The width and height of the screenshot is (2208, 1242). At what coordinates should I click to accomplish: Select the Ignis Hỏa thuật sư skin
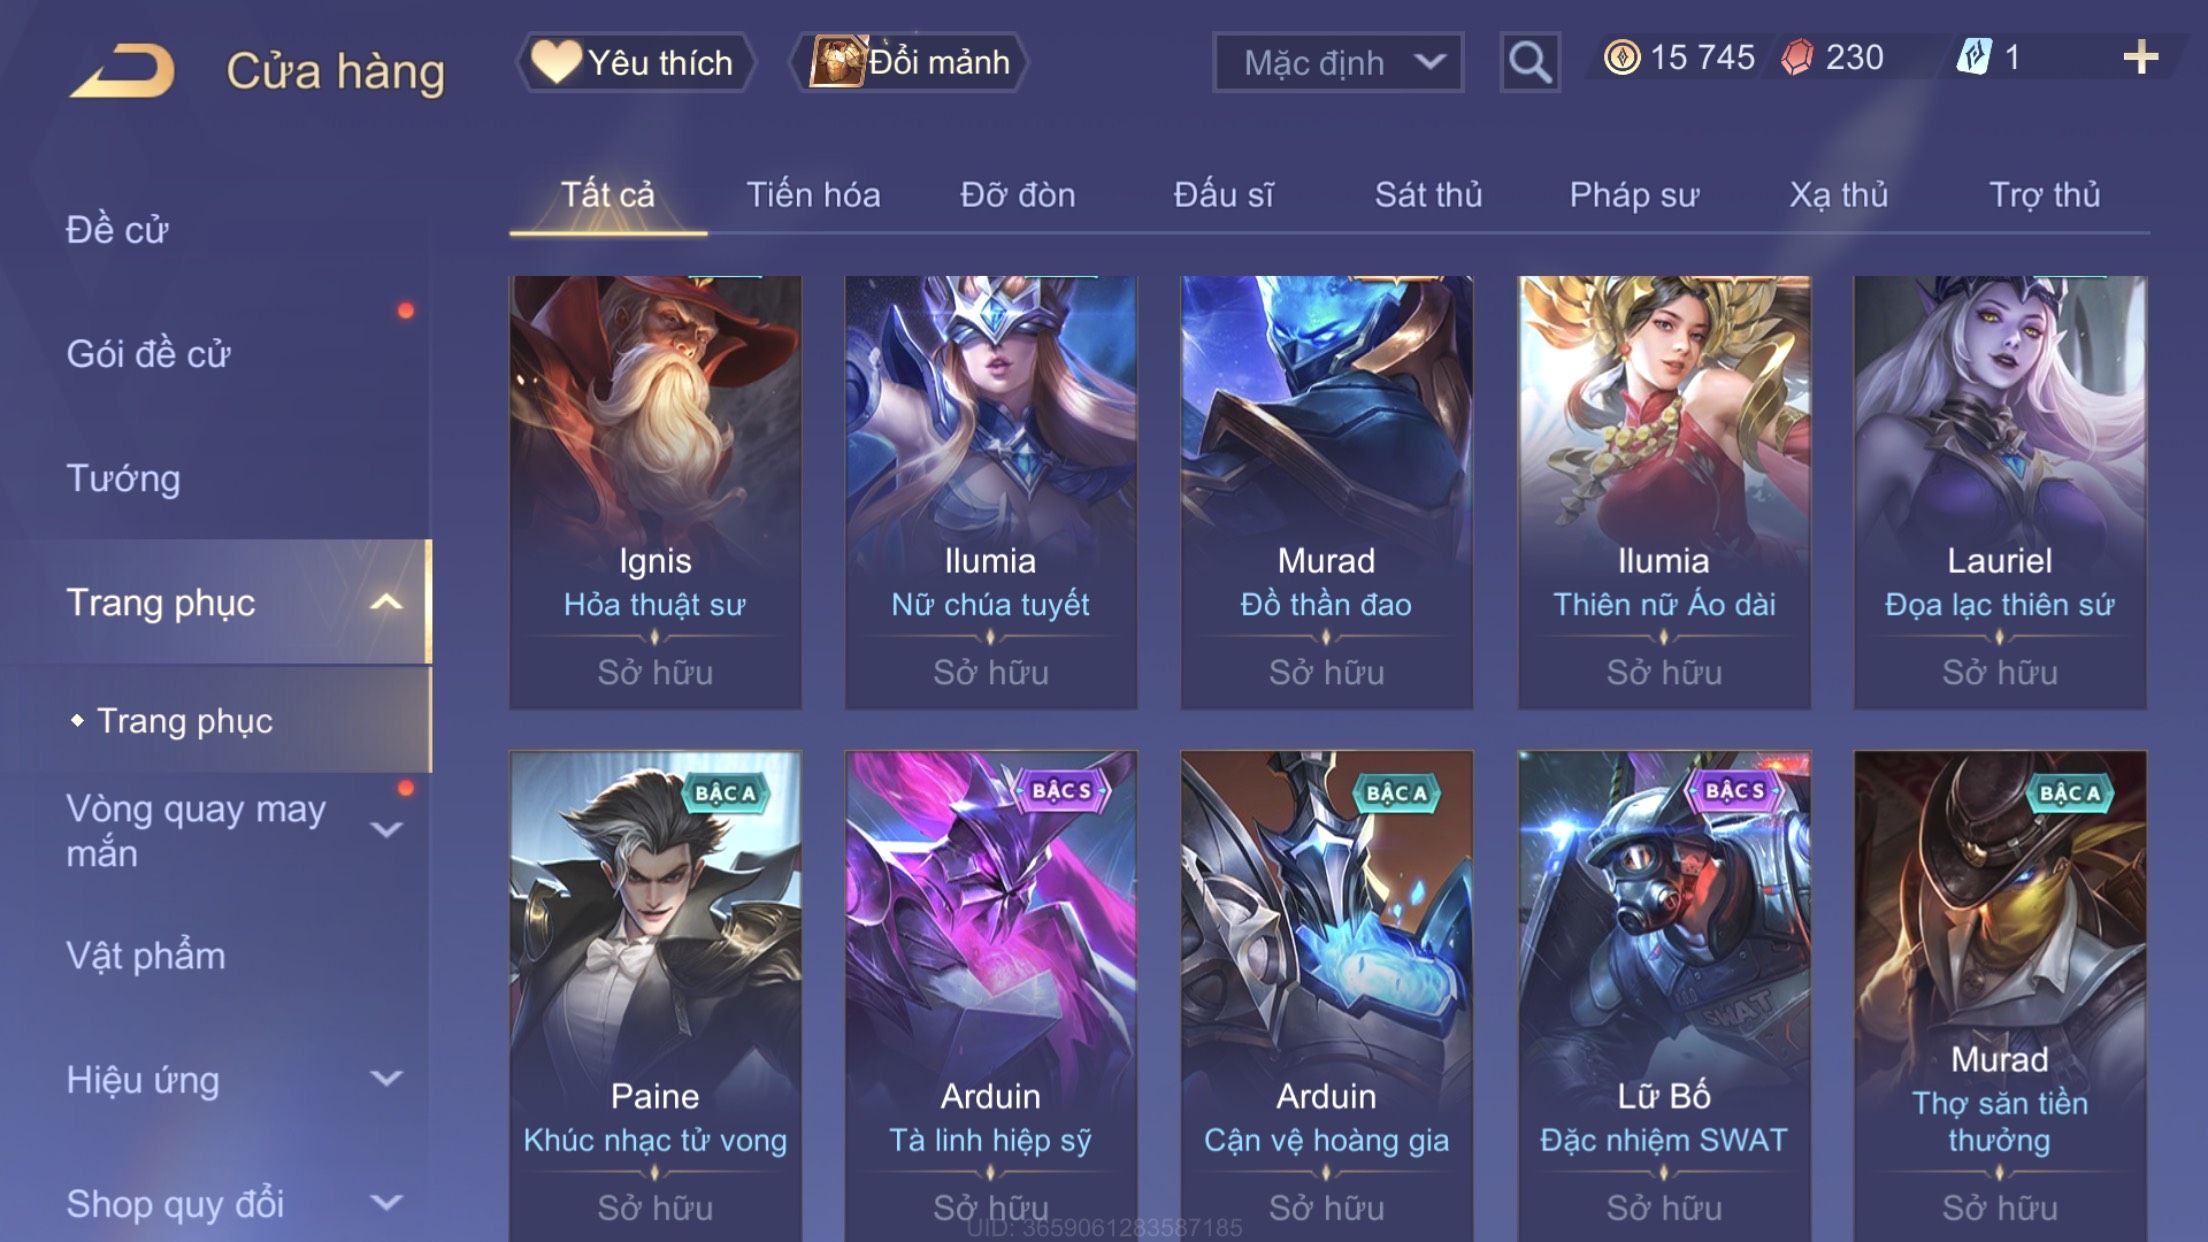(x=655, y=492)
